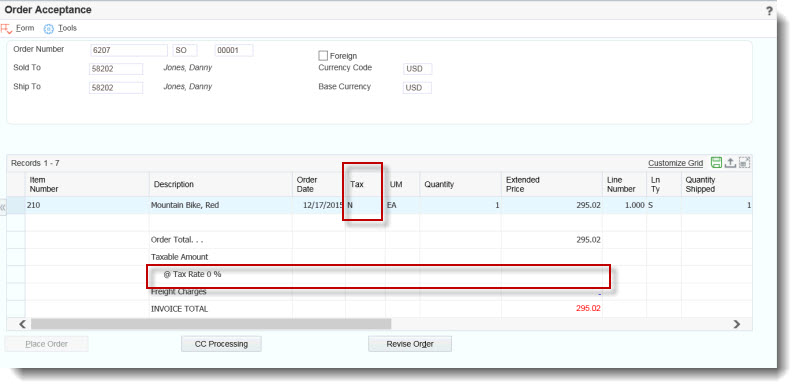Click the Sold To field 58202
This screenshot has width=800, height=391.
tap(116, 69)
